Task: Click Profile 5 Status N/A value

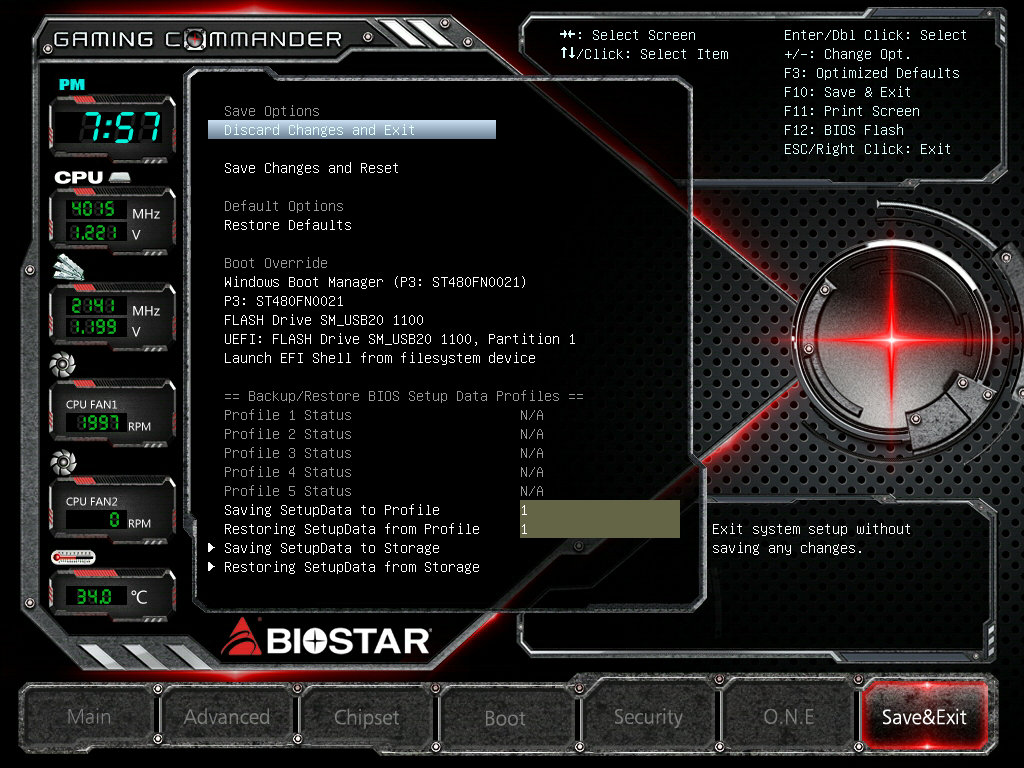Action: [x=532, y=491]
